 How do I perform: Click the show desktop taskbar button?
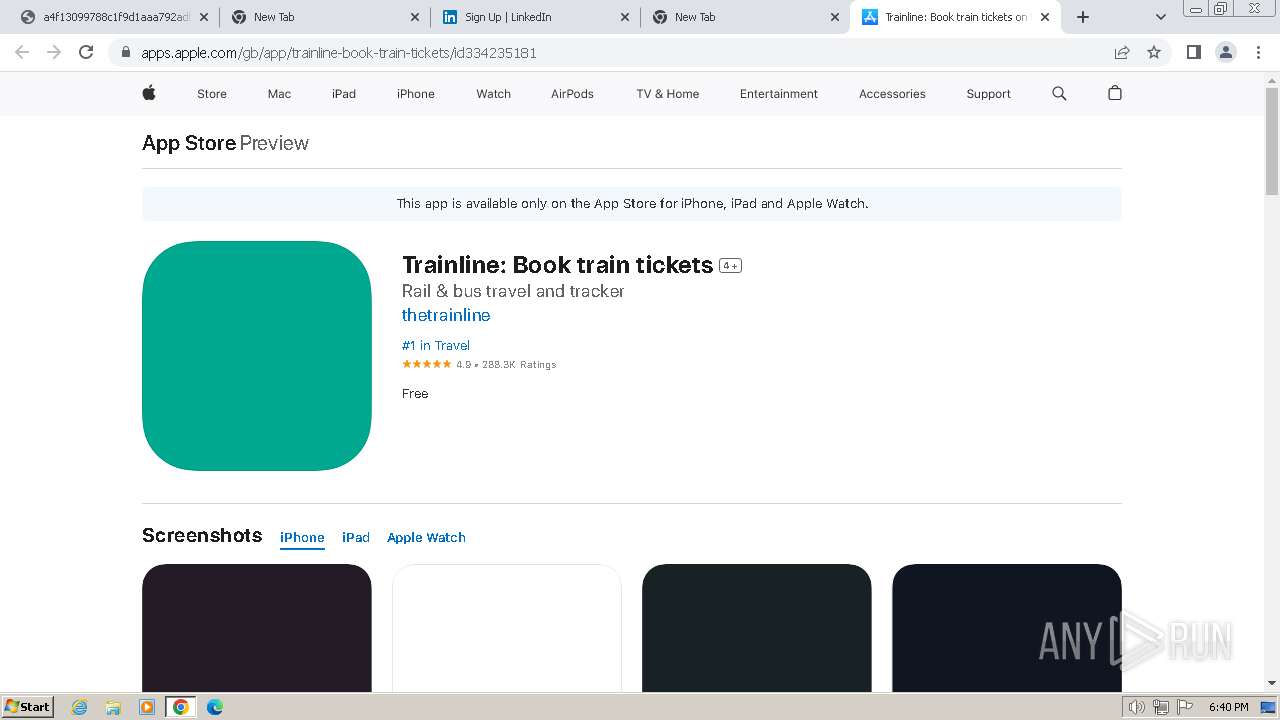1268,707
